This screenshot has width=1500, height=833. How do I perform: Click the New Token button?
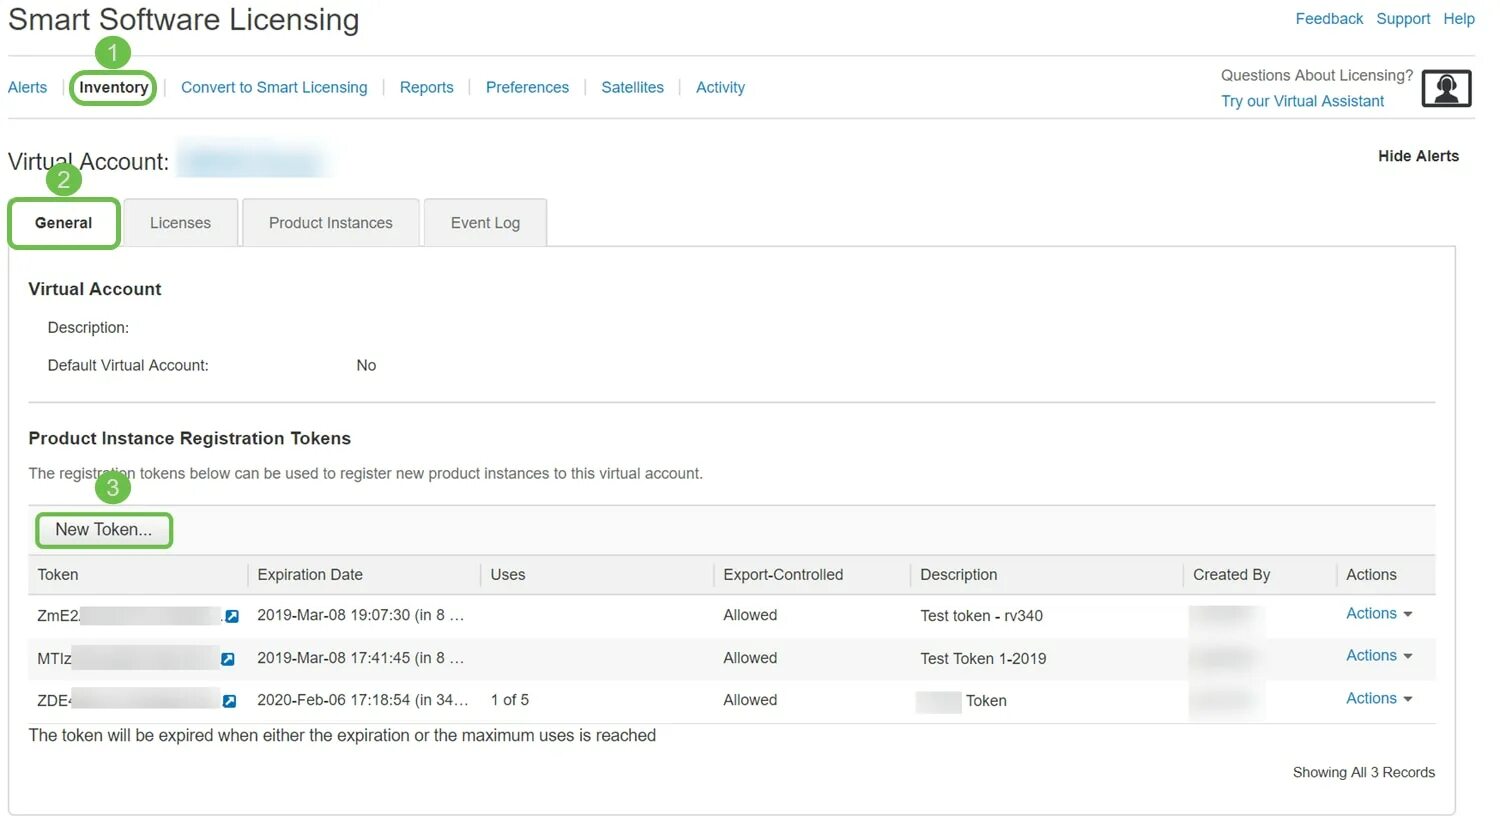[104, 530]
